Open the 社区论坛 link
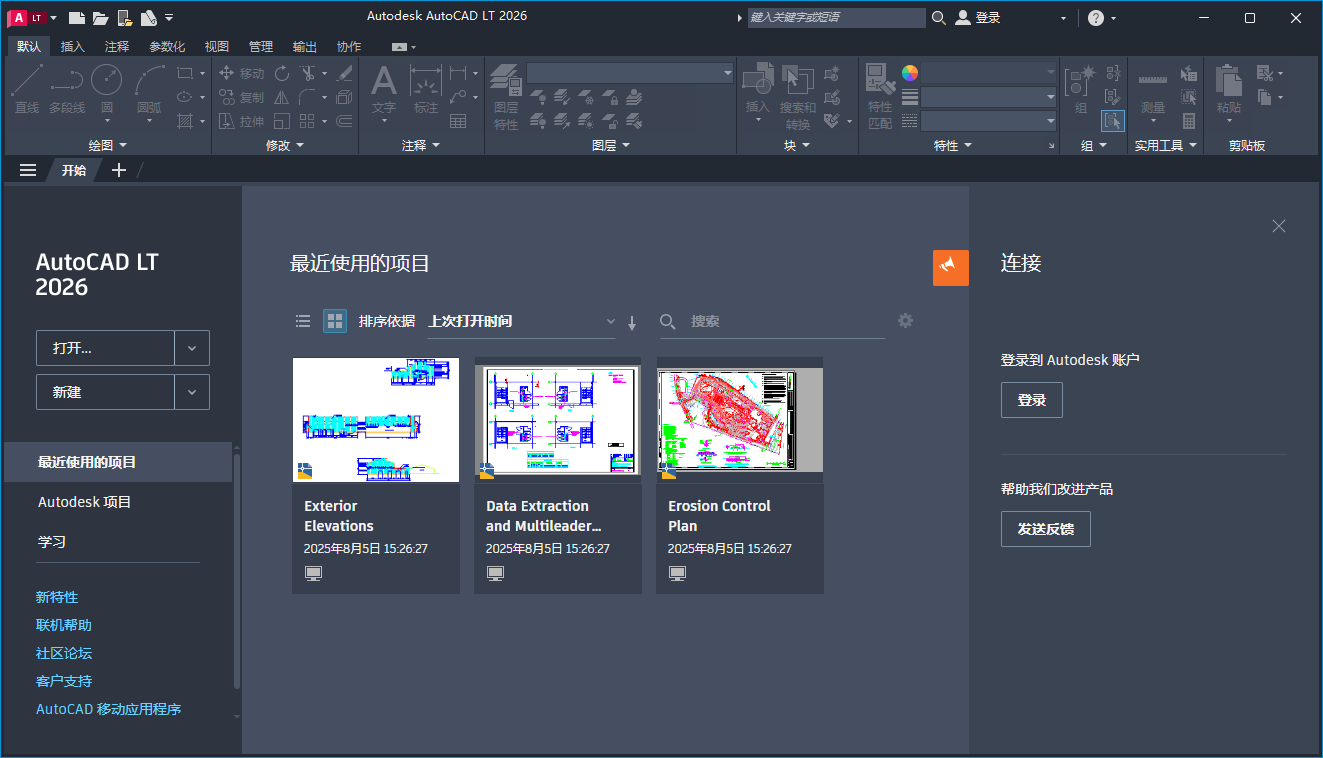This screenshot has width=1323, height=758. (63, 652)
